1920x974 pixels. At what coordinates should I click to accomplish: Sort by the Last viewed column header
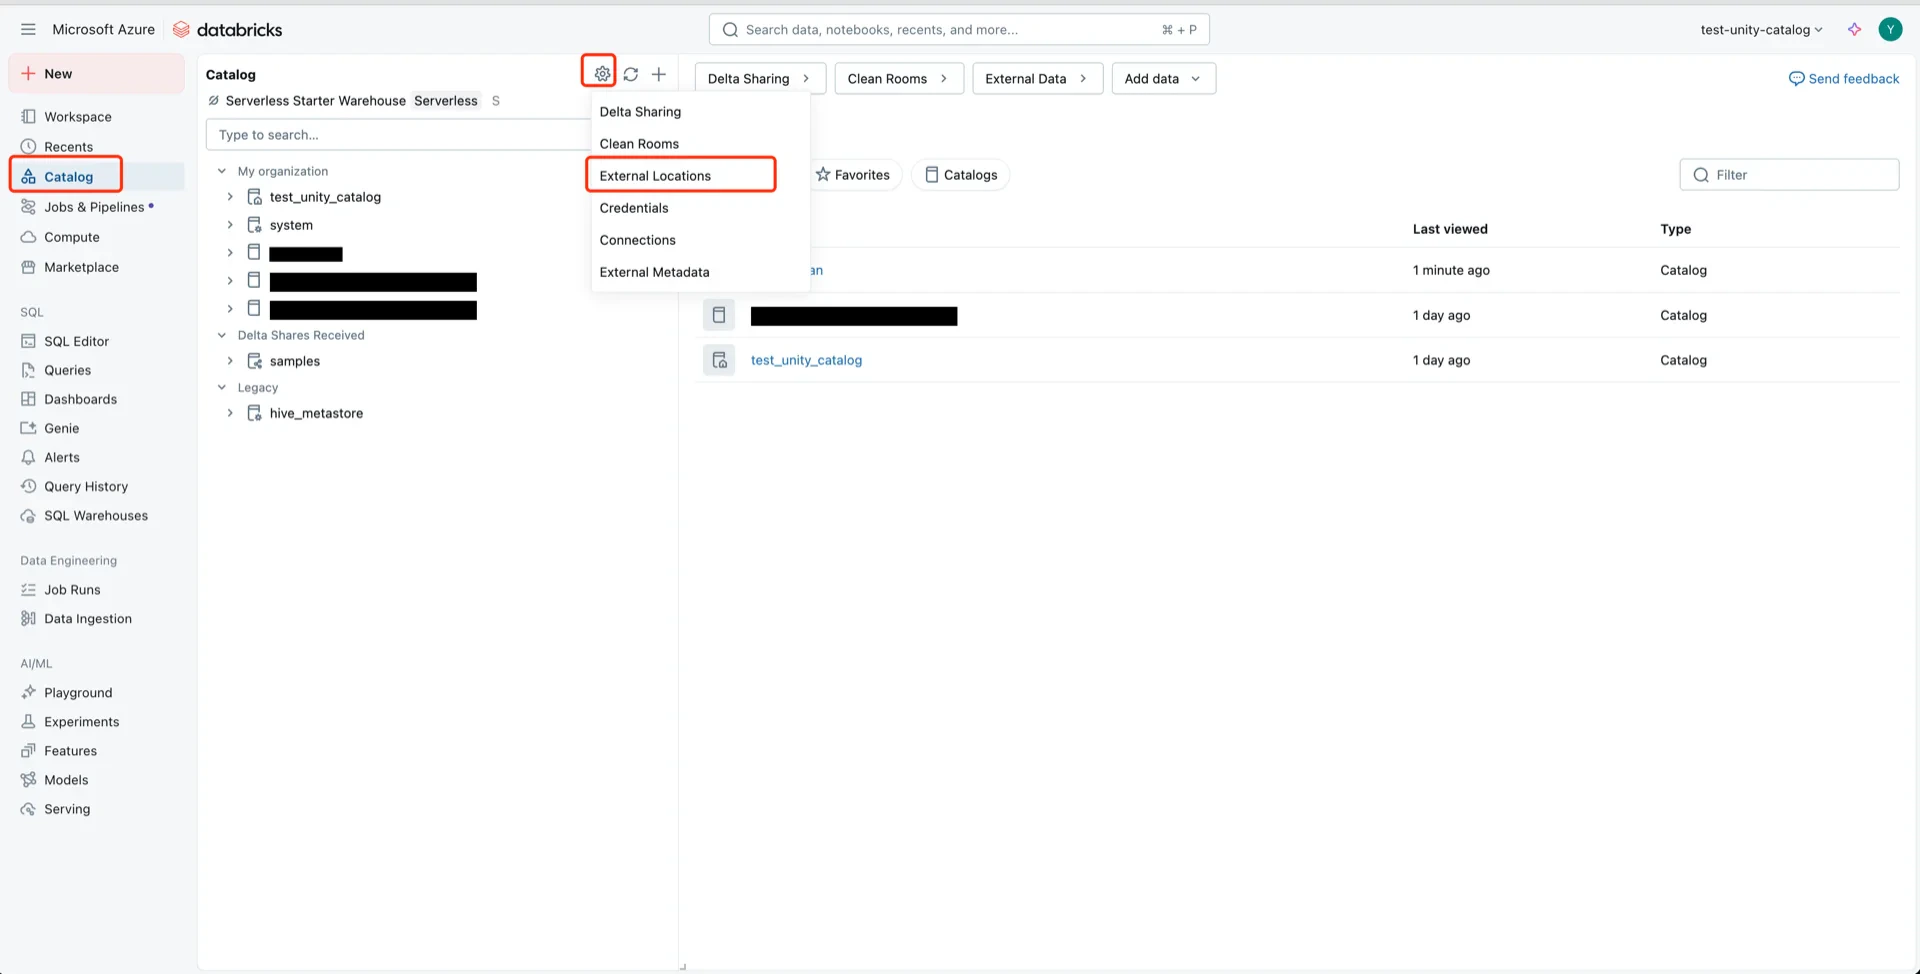[x=1450, y=229]
